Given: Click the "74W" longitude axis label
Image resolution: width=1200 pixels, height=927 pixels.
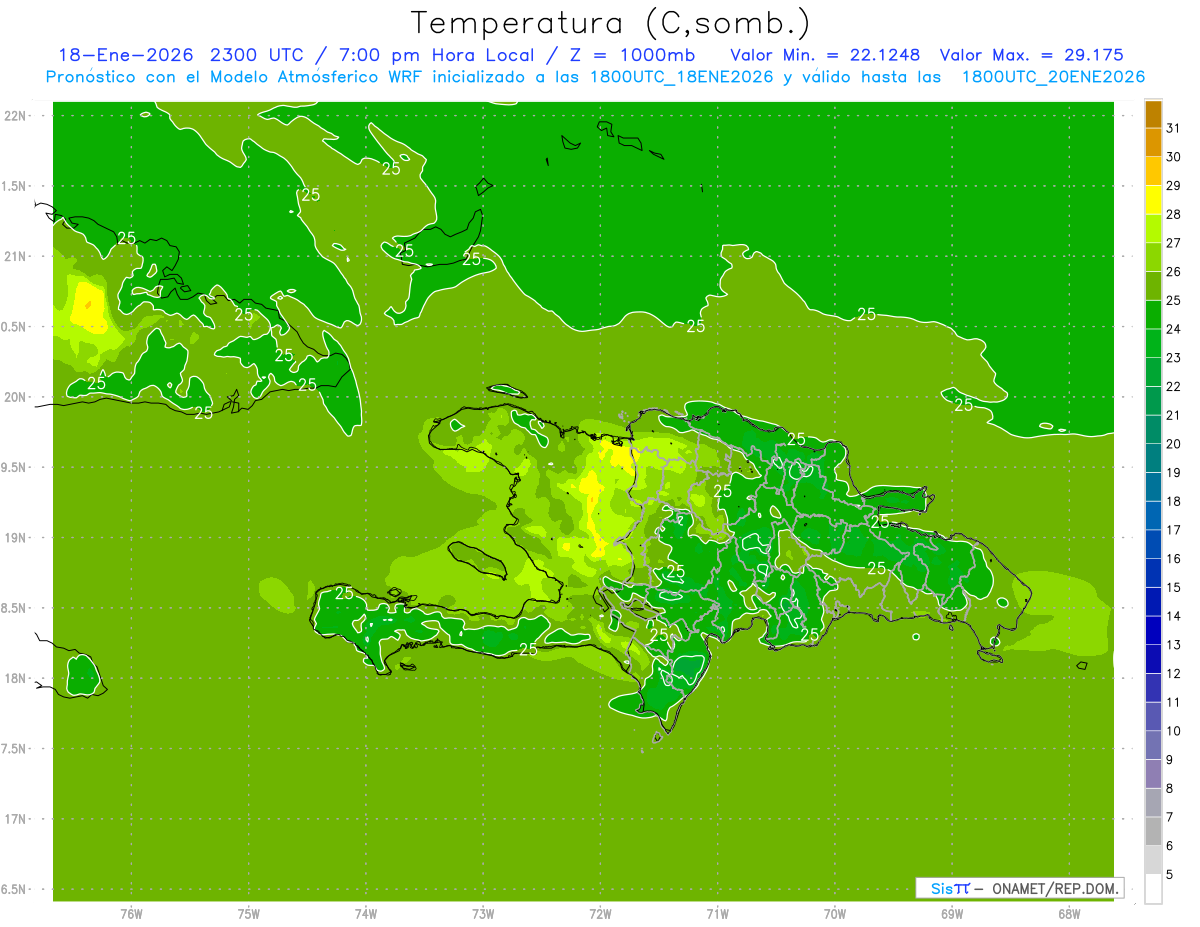Looking at the screenshot, I should pos(366,913).
